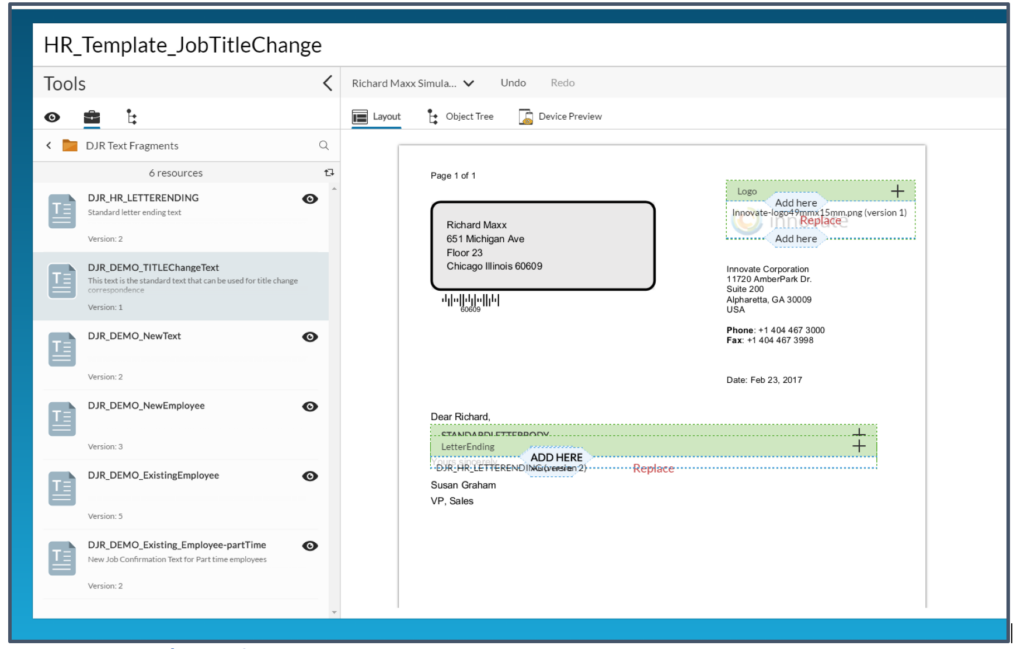Click ADD HERE in the LetterEnding zone
The width and height of the screenshot is (1024, 649).
[556, 458]
